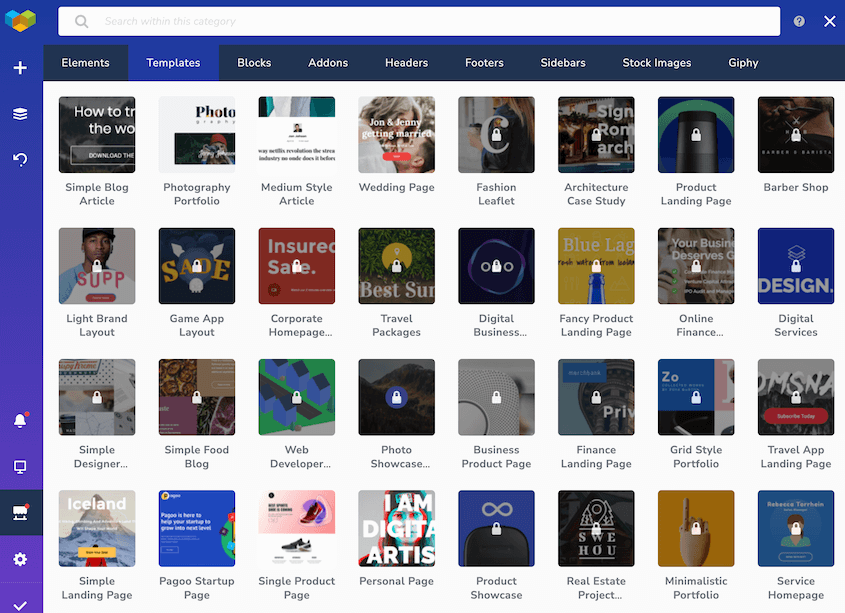The height and width of the screenshot is (613, 845).
Task: Open the Simple Landing Page Iceland thumbnail
Action: pyautogui.click(x=97, y=528)
